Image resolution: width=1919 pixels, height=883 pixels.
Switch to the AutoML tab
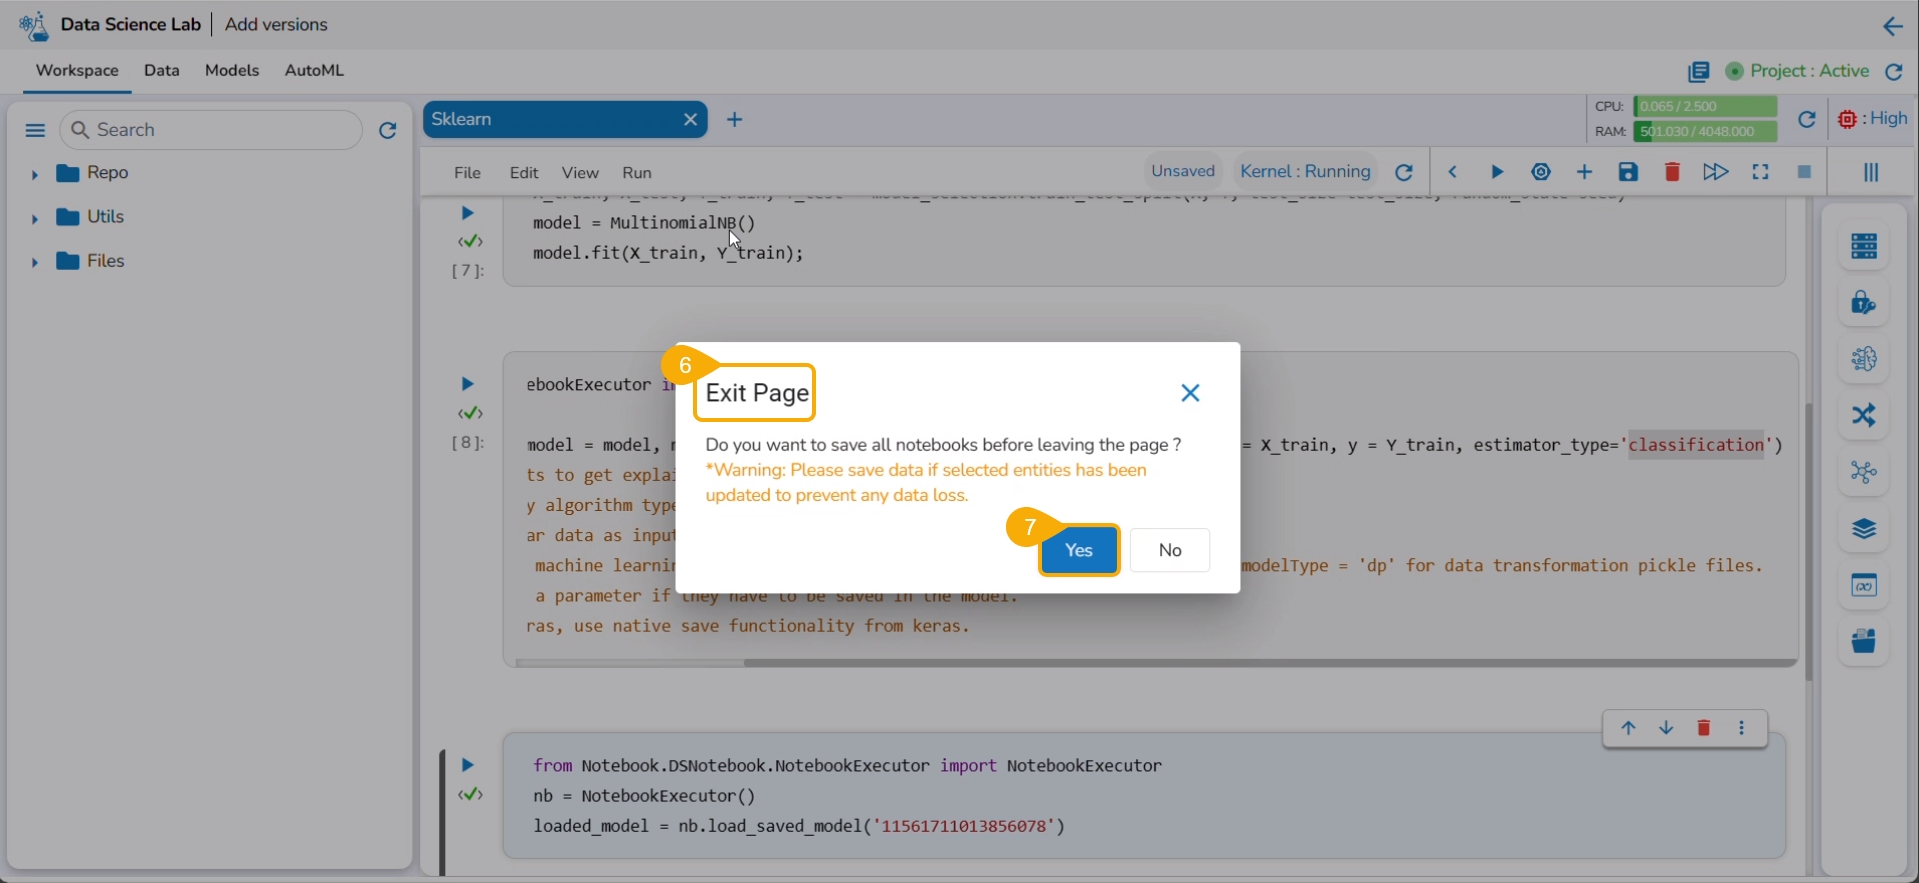pos(314,70)
